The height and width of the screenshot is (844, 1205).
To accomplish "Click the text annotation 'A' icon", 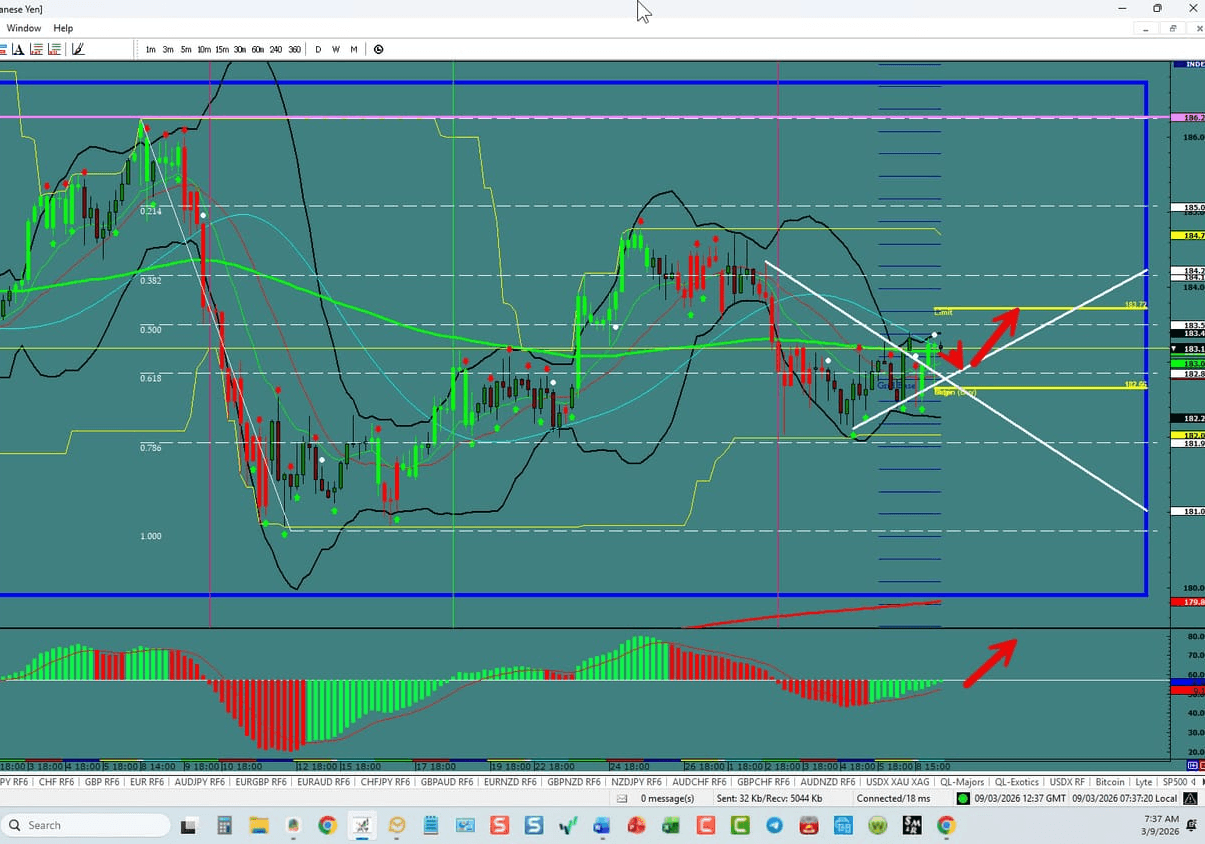I will 18,48.
